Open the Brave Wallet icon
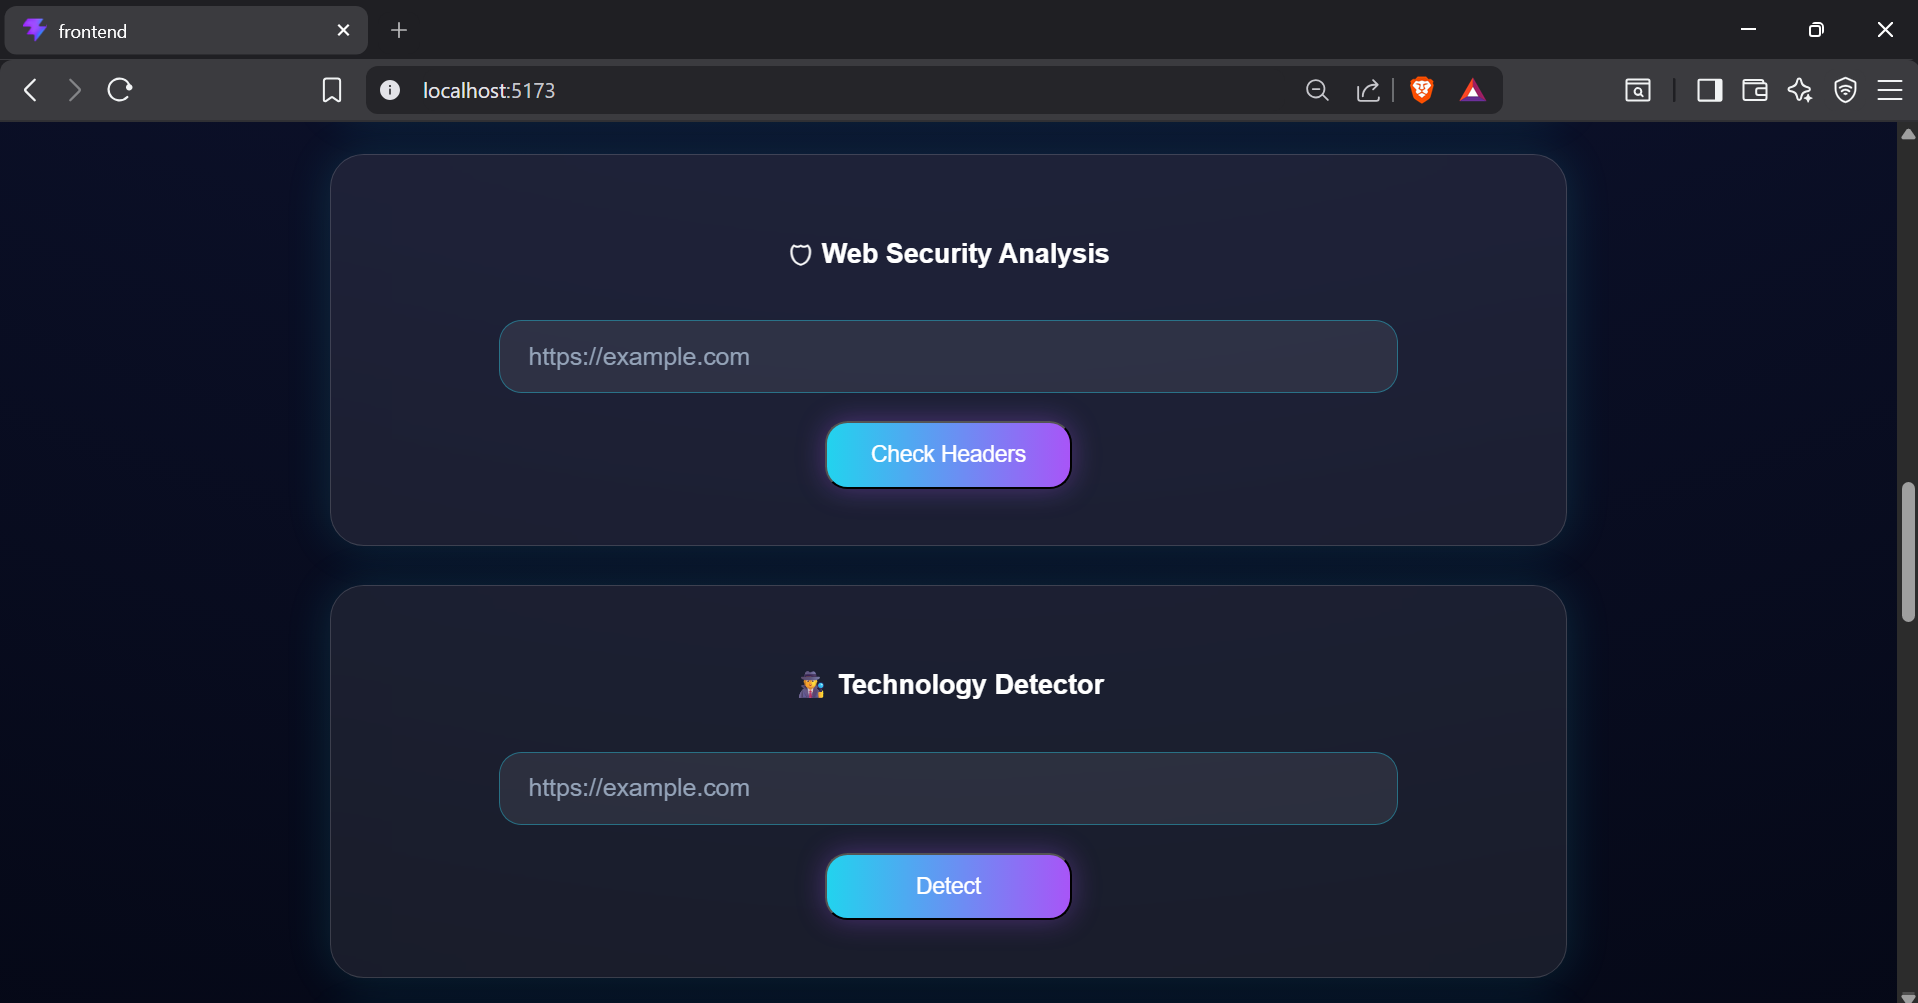The height and width of the screenshot is (1003, 1918). [1754, 90]
